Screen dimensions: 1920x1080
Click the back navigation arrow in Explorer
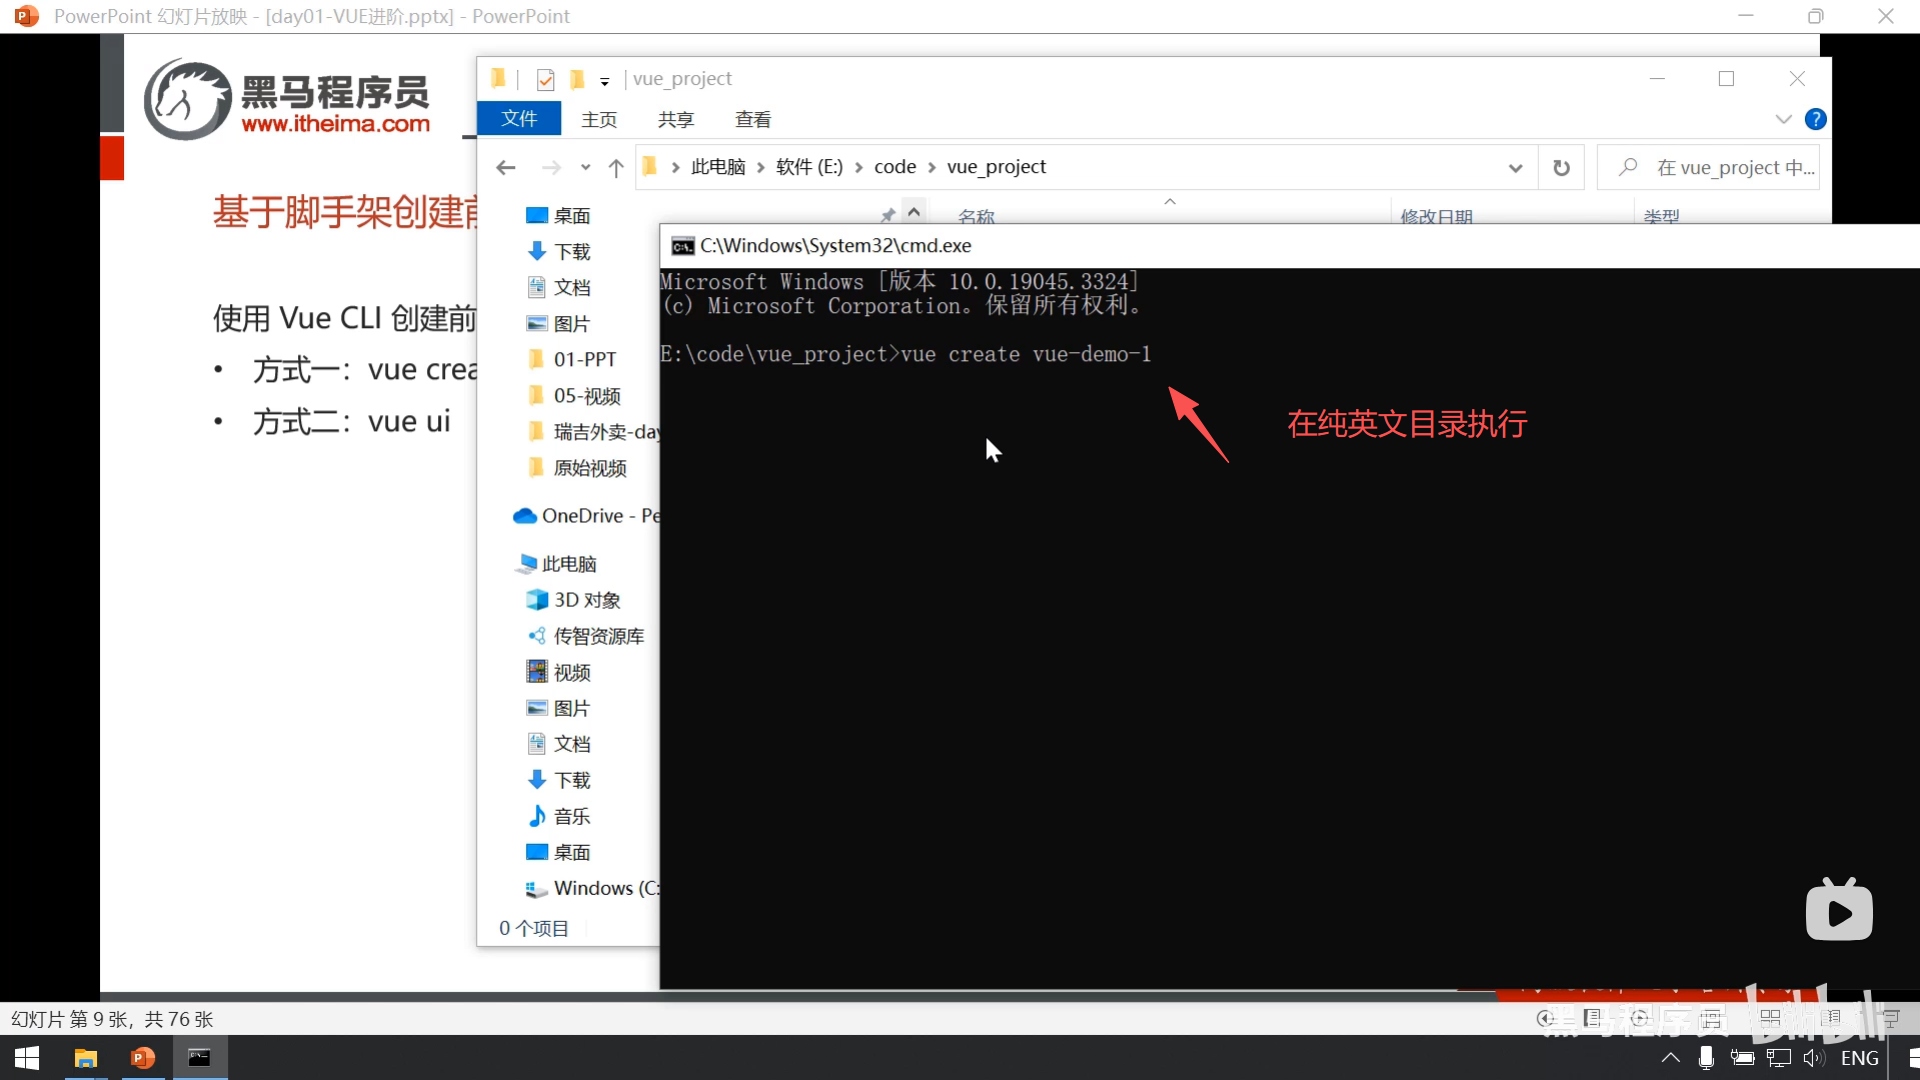tap(506, 168)
